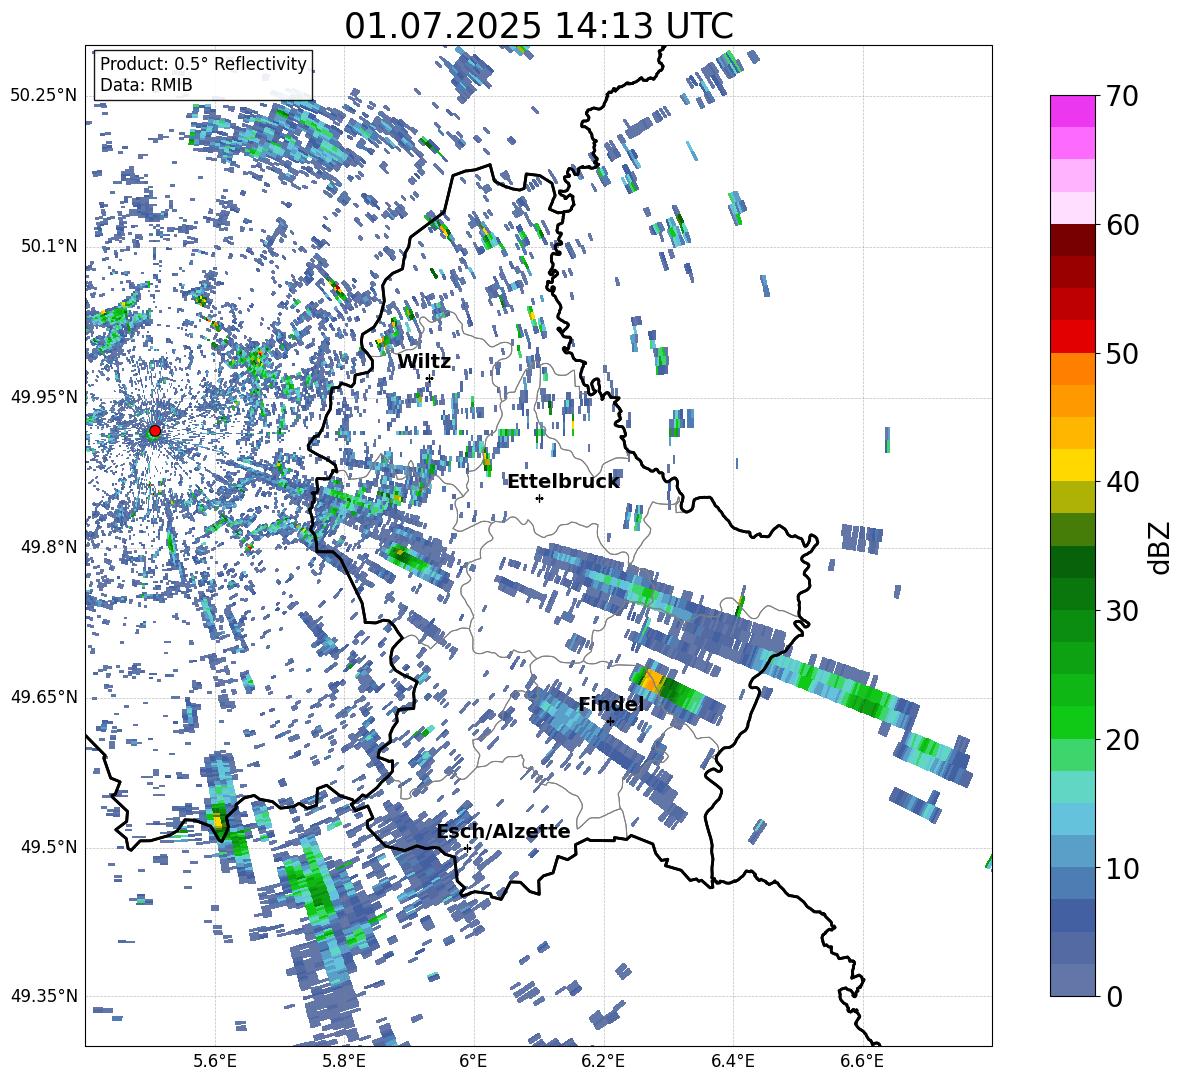Click the 70 colorbar tick value
Image resolution: width=1184 pixels, height=1081 pixels.
coord(1122,97)
